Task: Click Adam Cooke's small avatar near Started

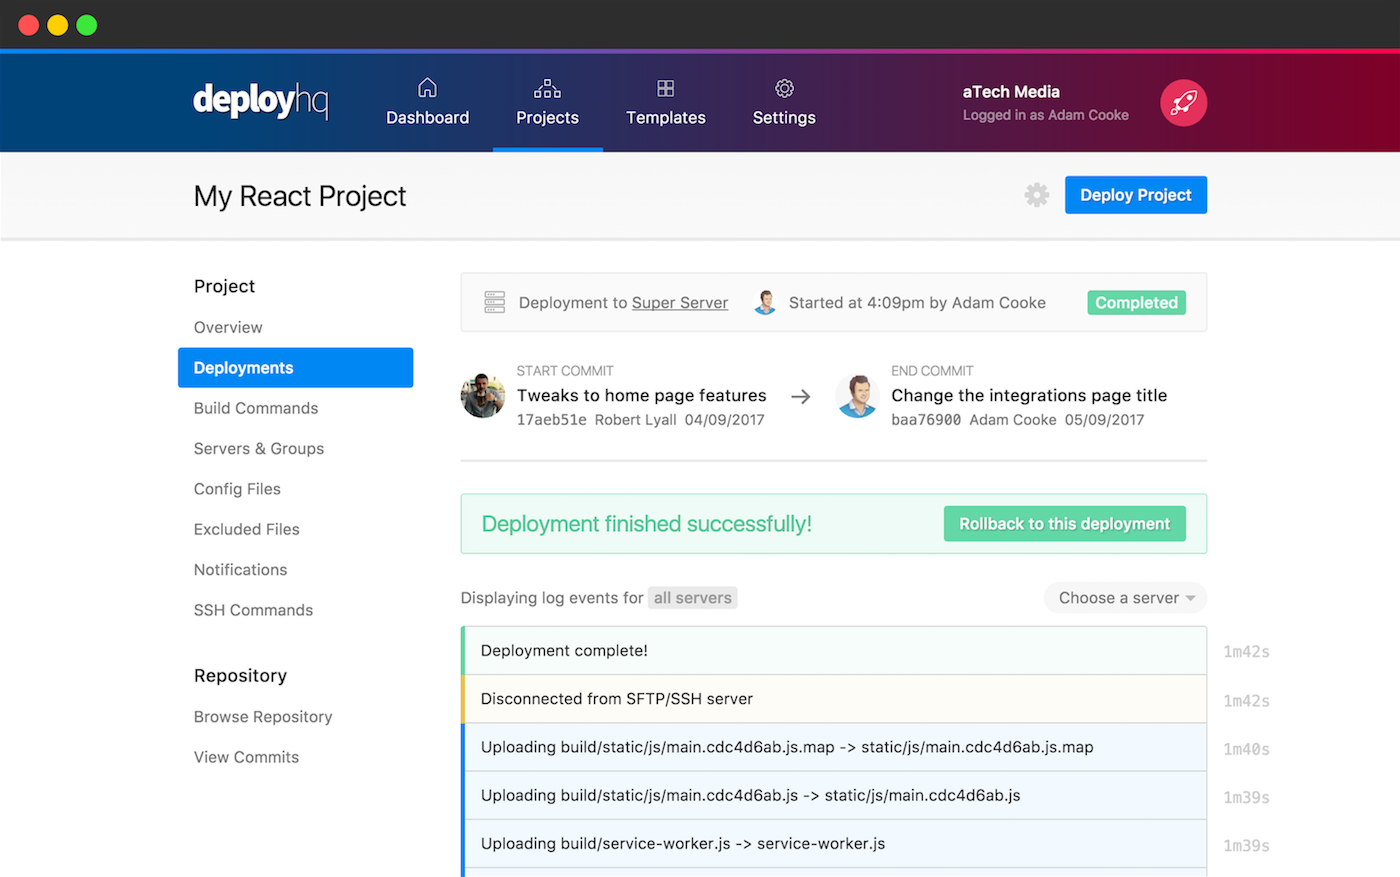Action: click(x=765, y=302)
